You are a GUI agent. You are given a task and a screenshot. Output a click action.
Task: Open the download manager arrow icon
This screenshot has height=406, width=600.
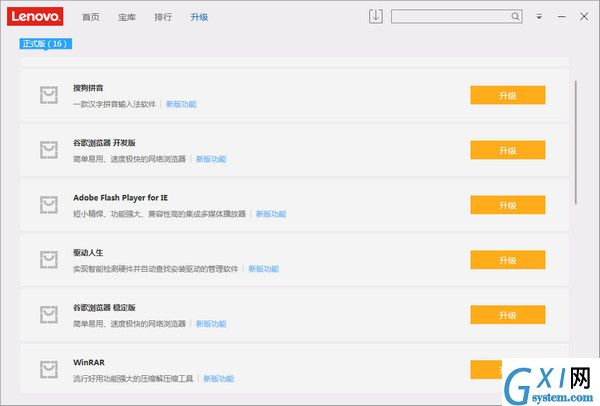click(376, 16)
